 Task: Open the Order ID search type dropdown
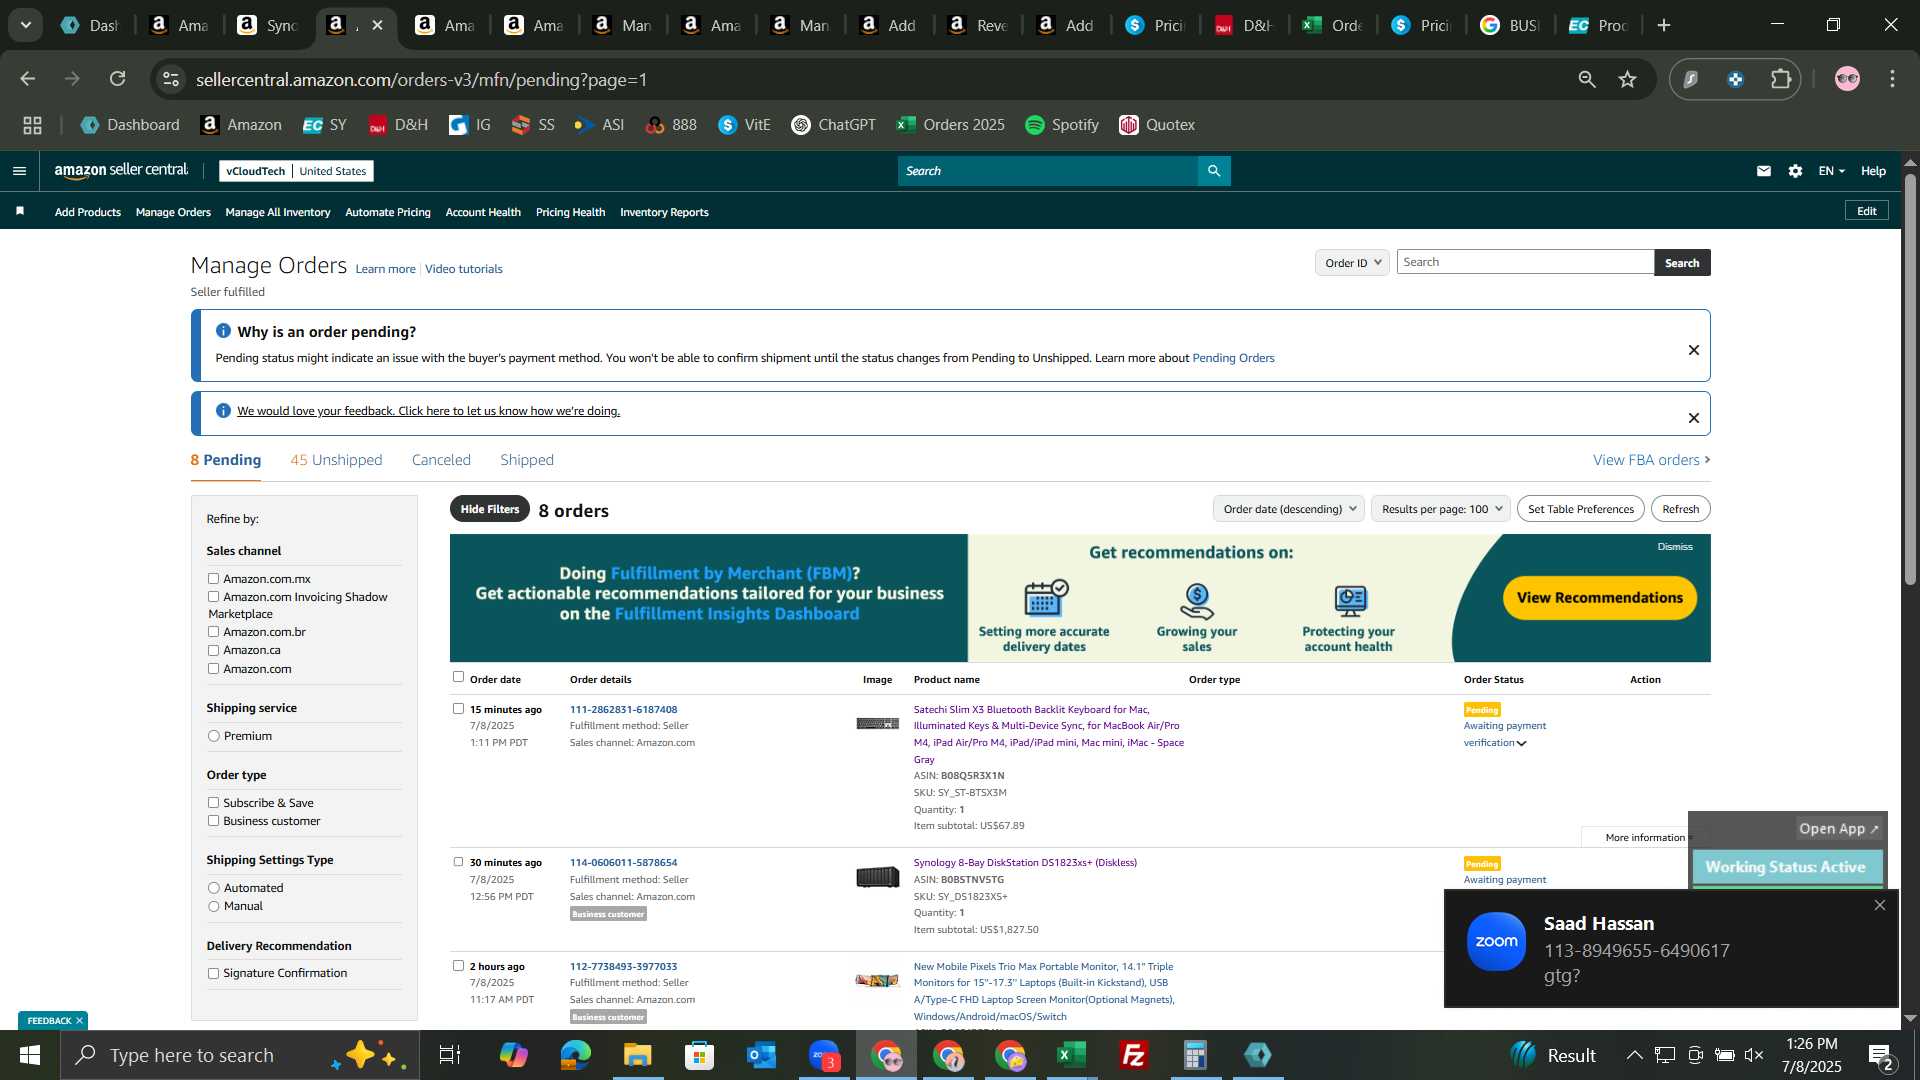[1352, 262]
